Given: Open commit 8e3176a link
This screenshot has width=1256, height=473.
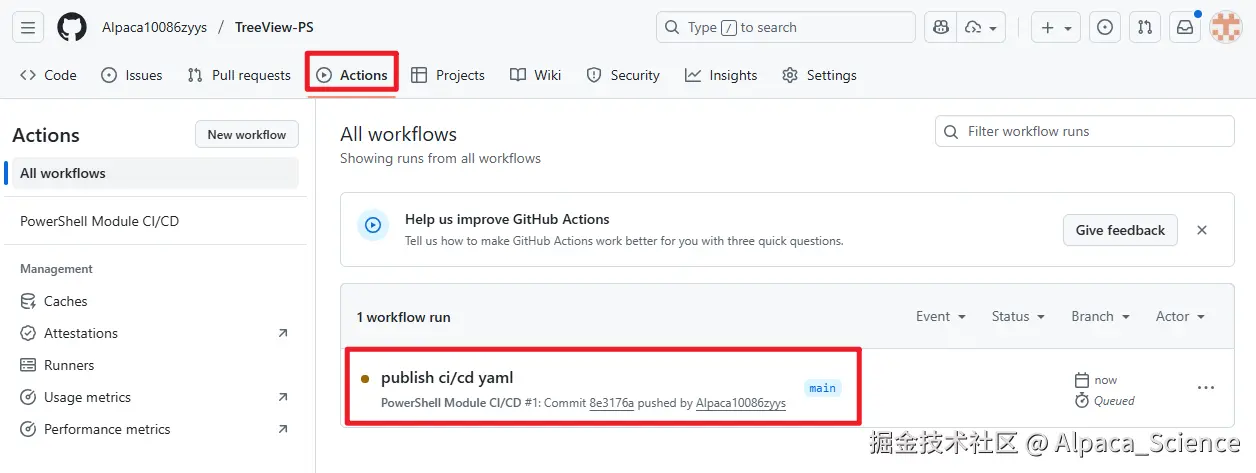Looking at the screenshot, I should tap(611, 403).
